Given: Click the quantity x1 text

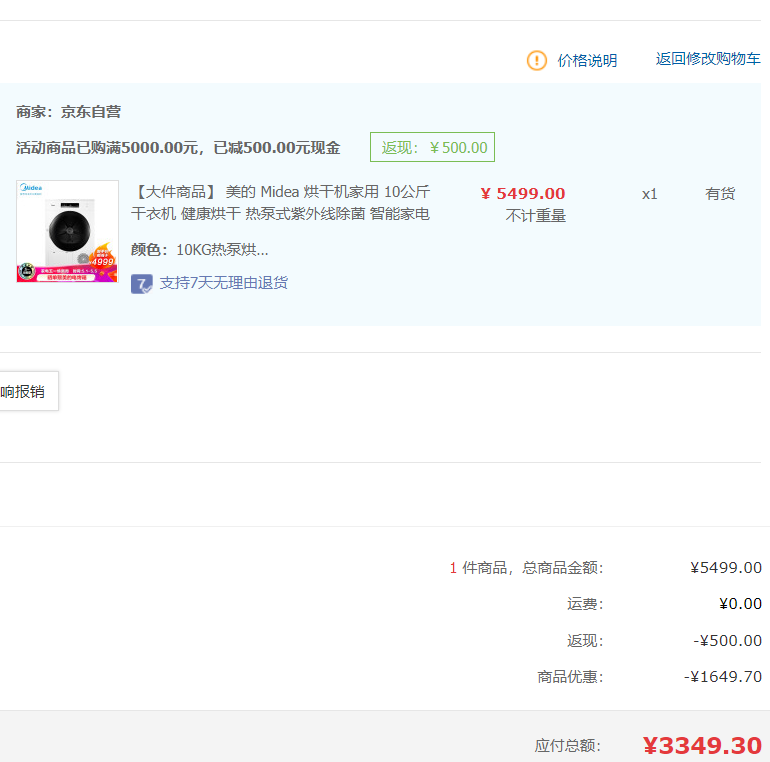Looking at the screenshot, I should [649, 194].
